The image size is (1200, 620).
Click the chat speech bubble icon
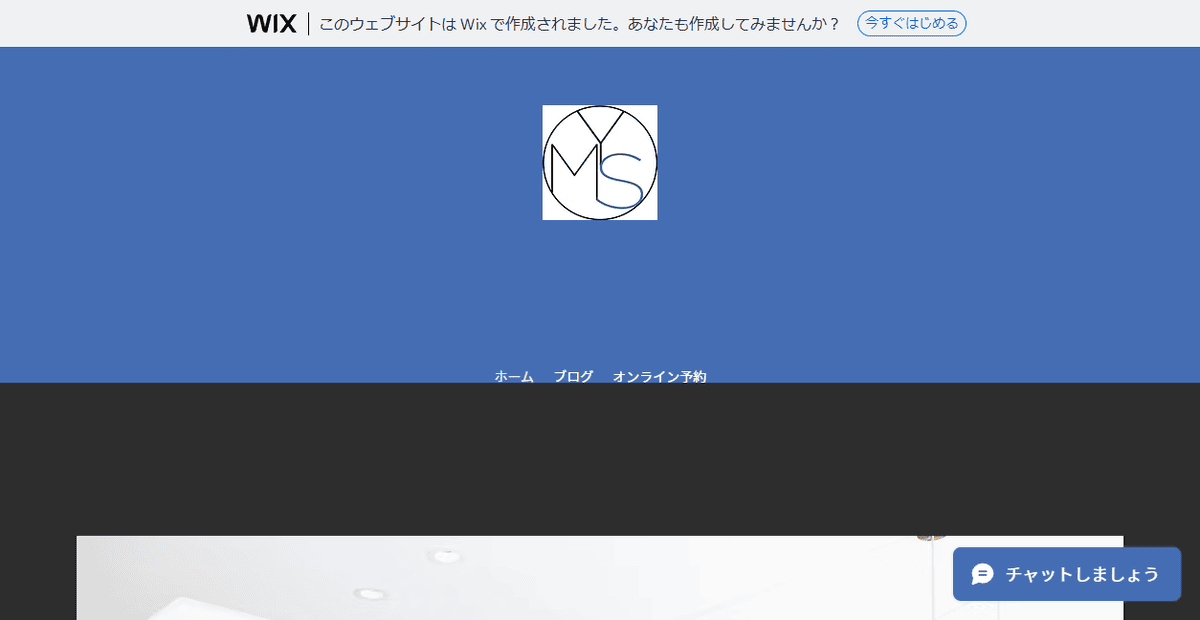pos(983,574)
